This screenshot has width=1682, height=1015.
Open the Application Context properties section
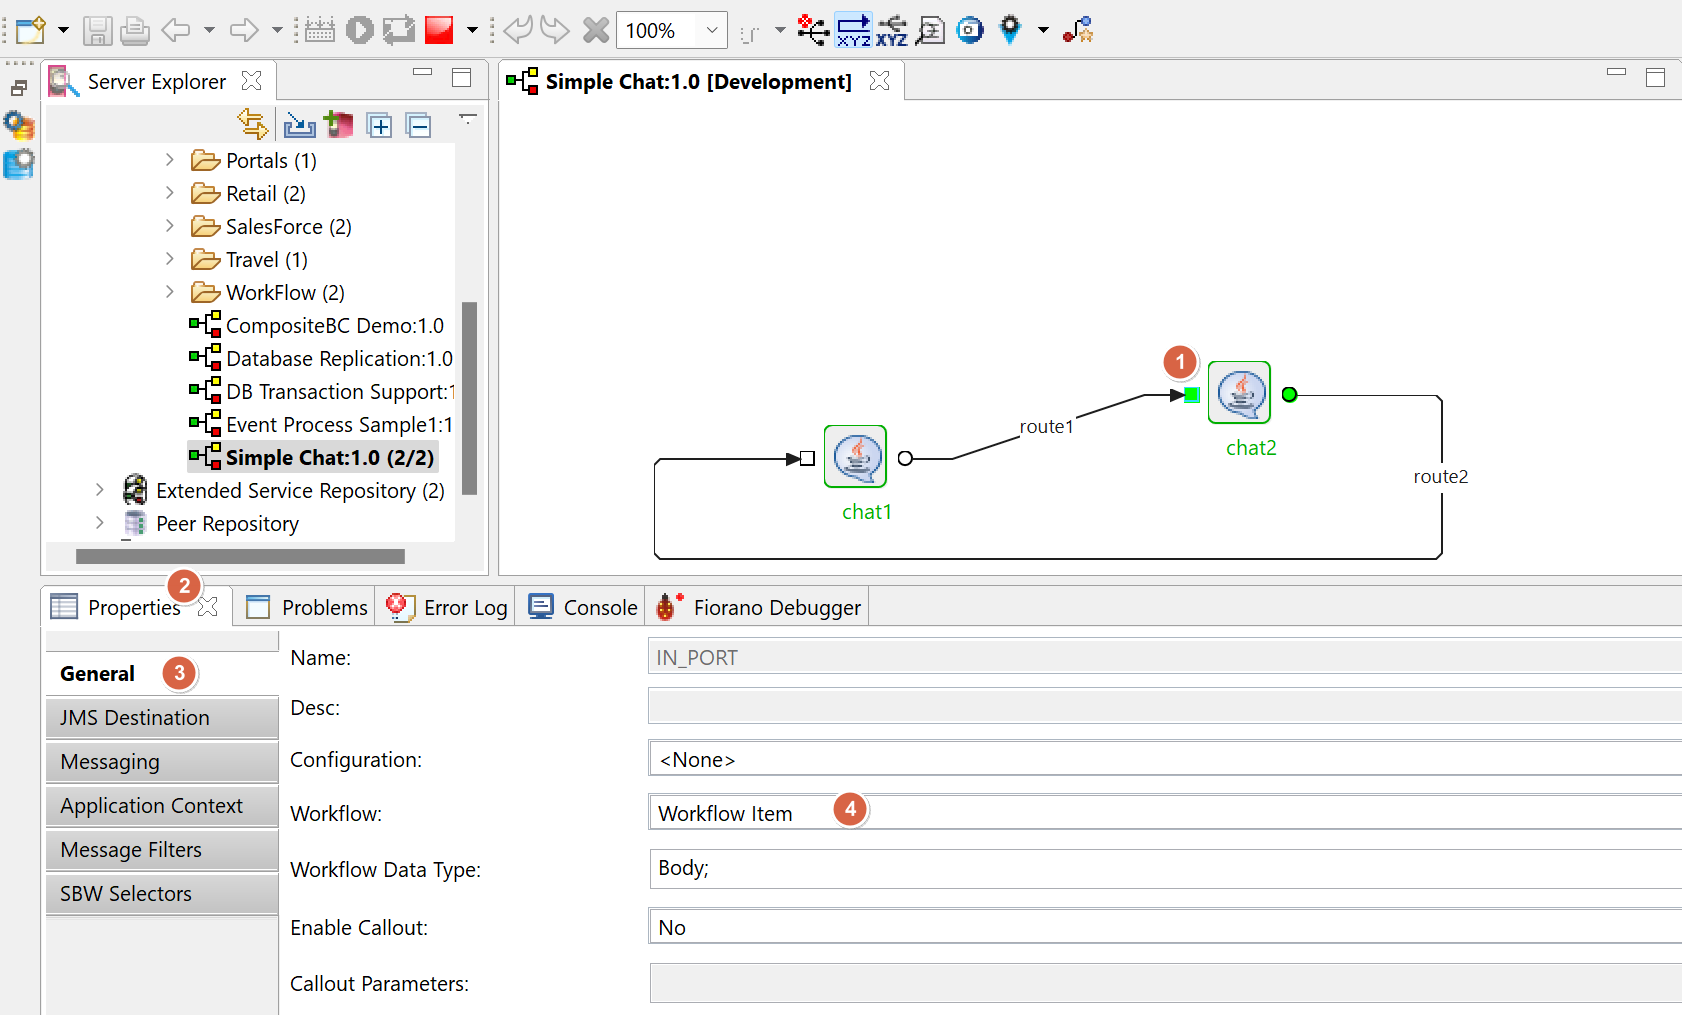click(162, 806)
